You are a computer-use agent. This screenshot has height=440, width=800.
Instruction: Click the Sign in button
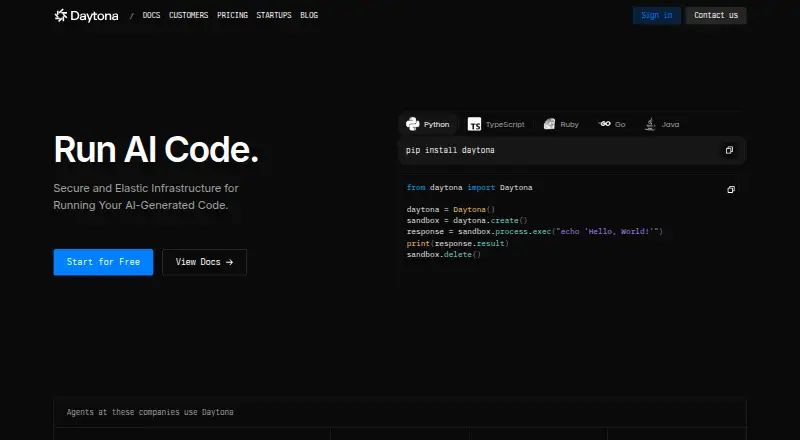(x=657, y=15)
